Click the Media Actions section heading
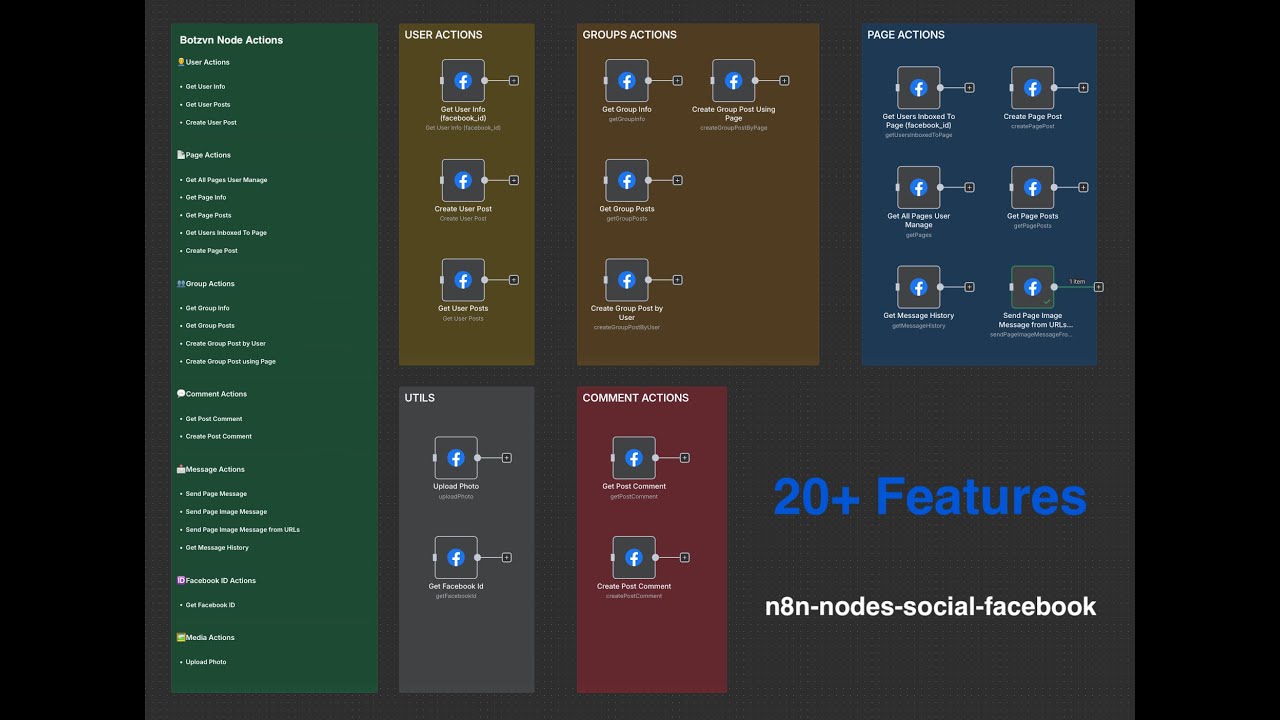Viewport: 1280px width, 720px height. 205,638
